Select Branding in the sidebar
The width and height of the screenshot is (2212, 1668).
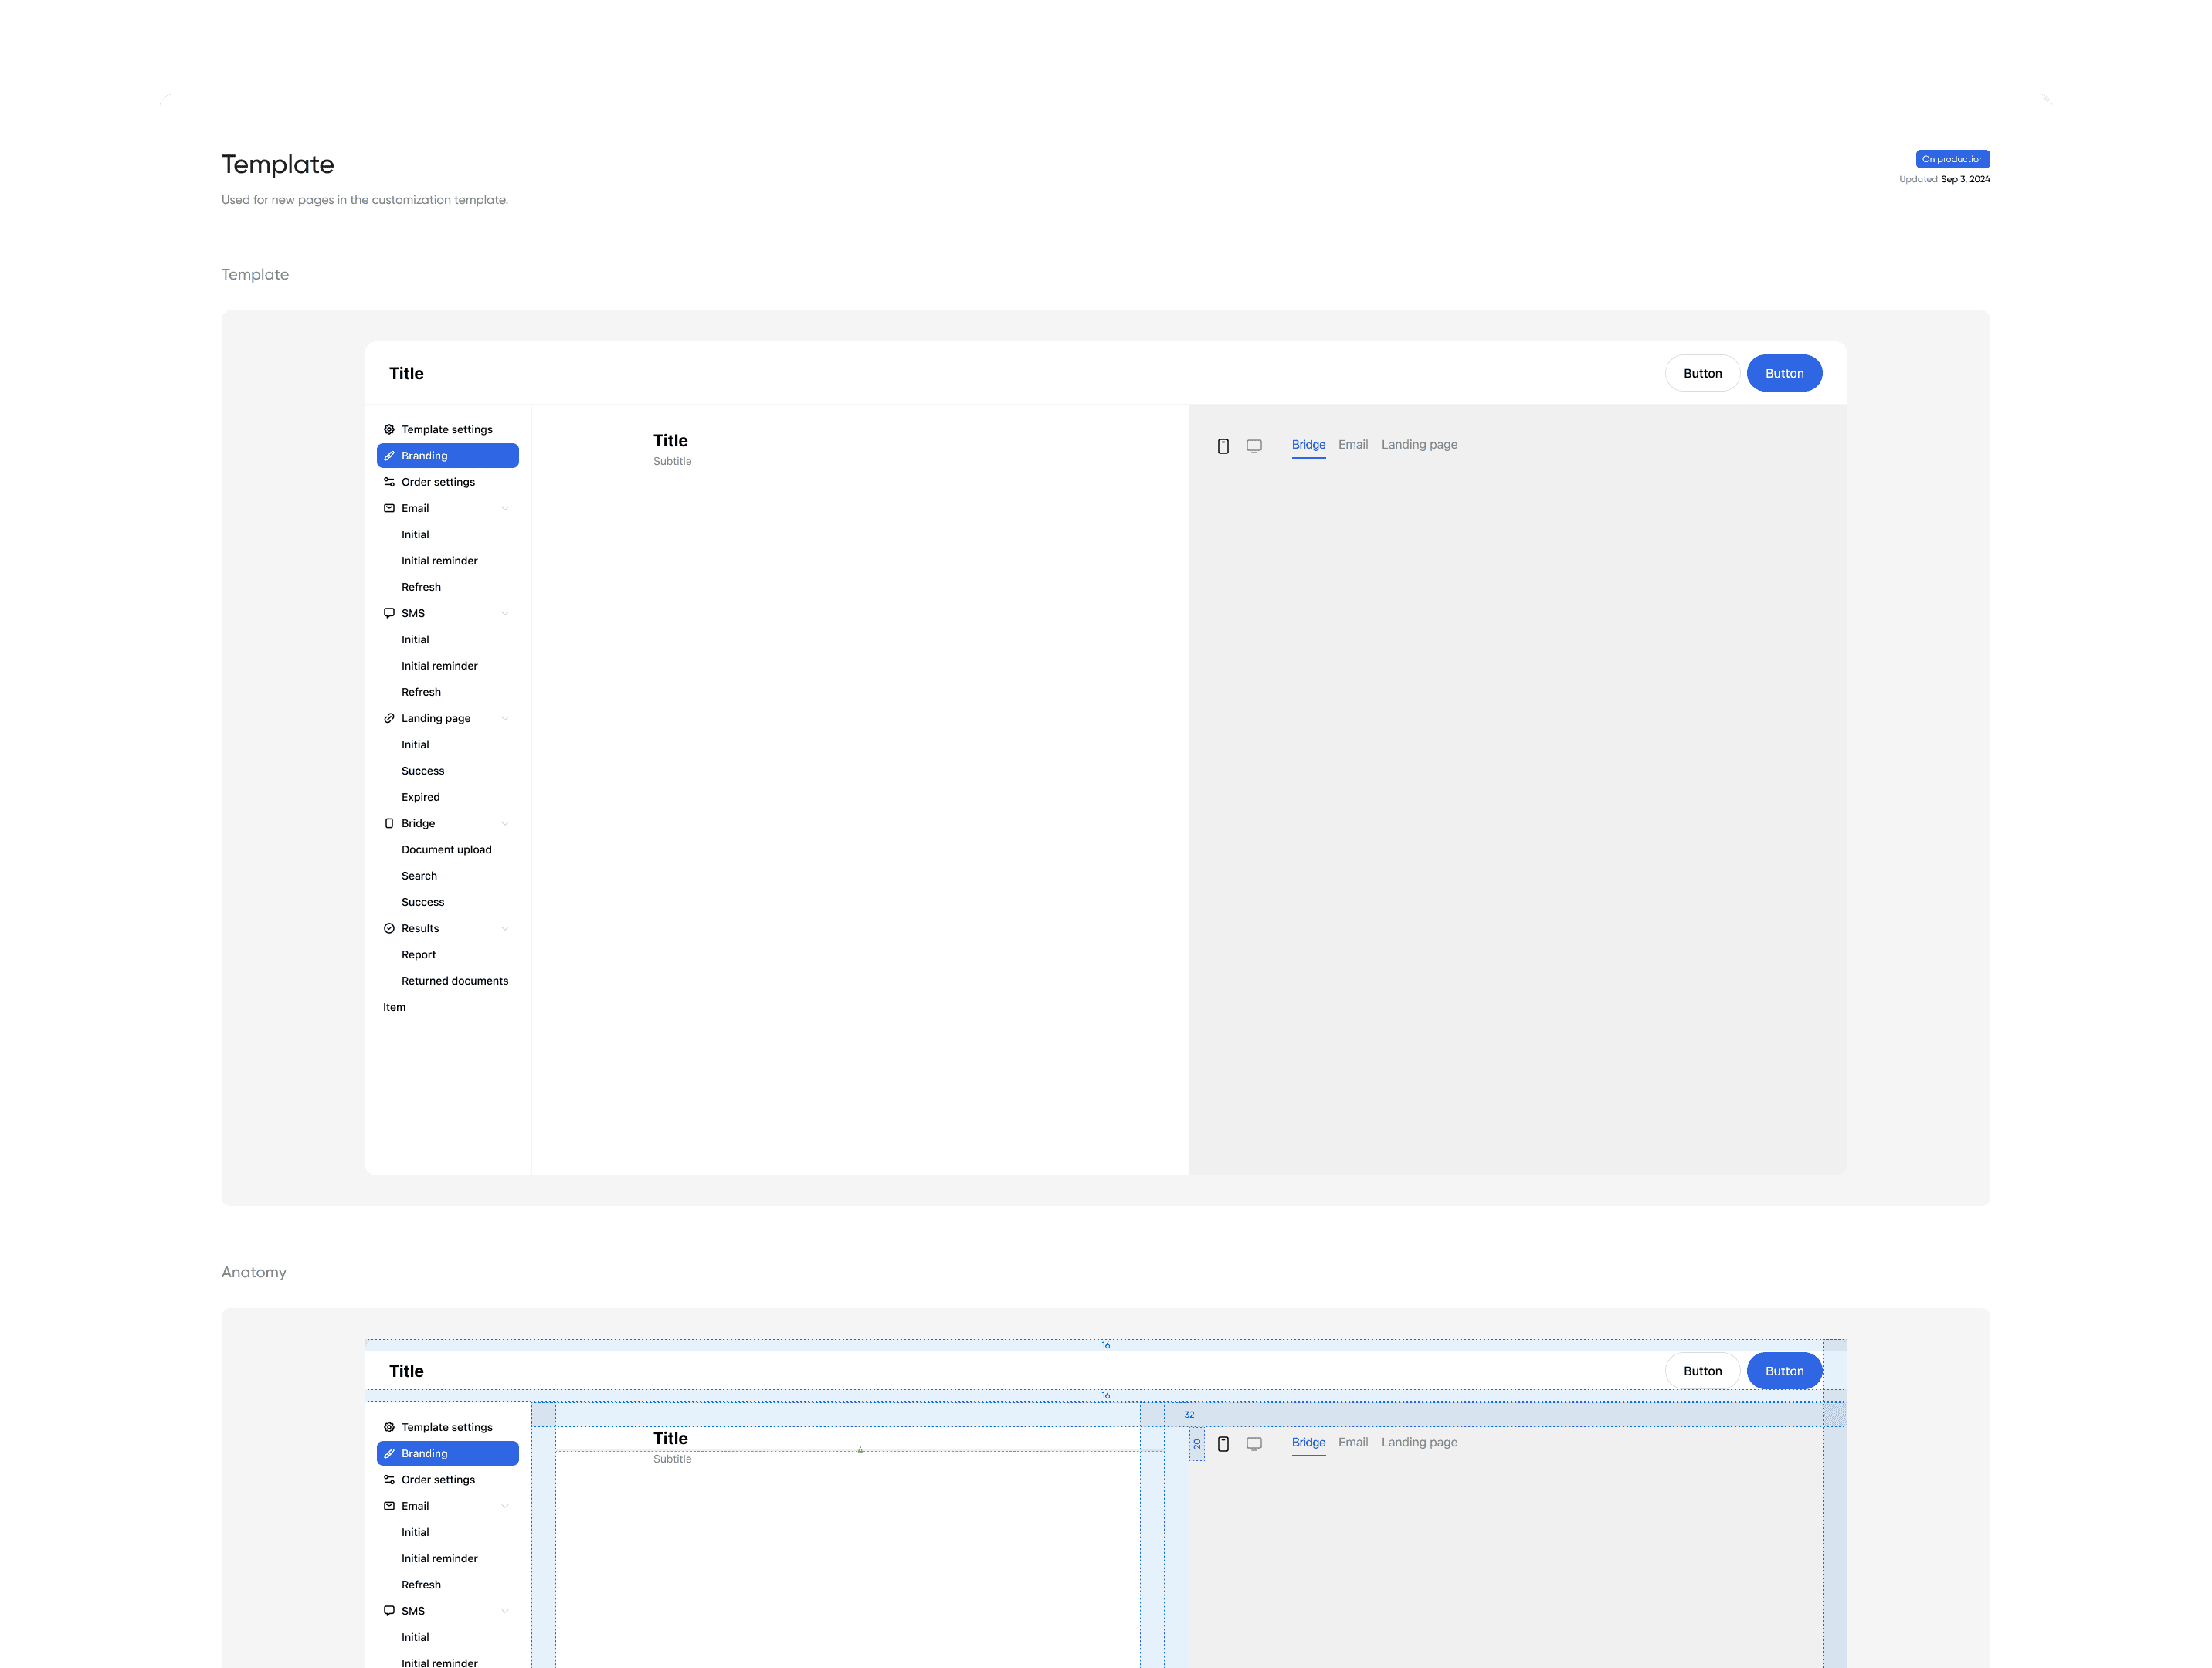(447, 456)
